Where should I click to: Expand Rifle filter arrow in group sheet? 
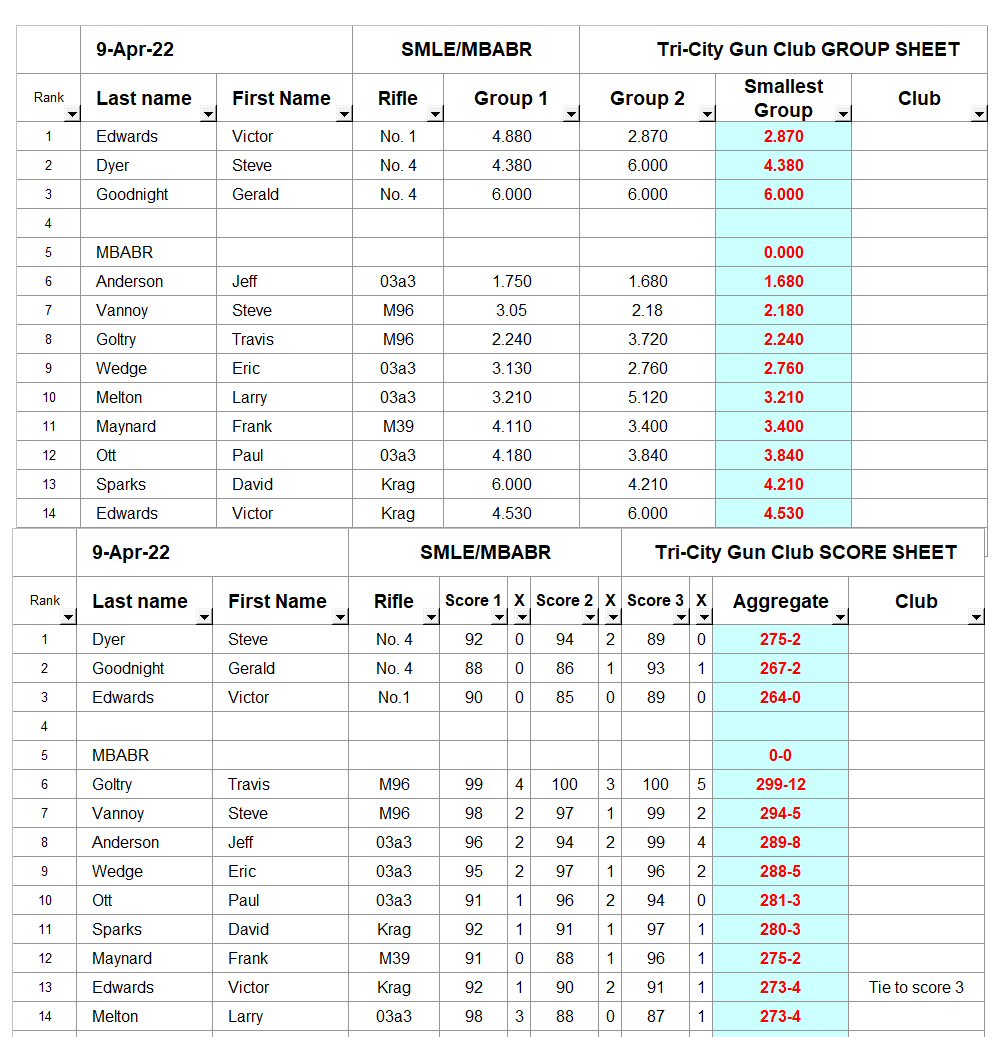[435, 115]
